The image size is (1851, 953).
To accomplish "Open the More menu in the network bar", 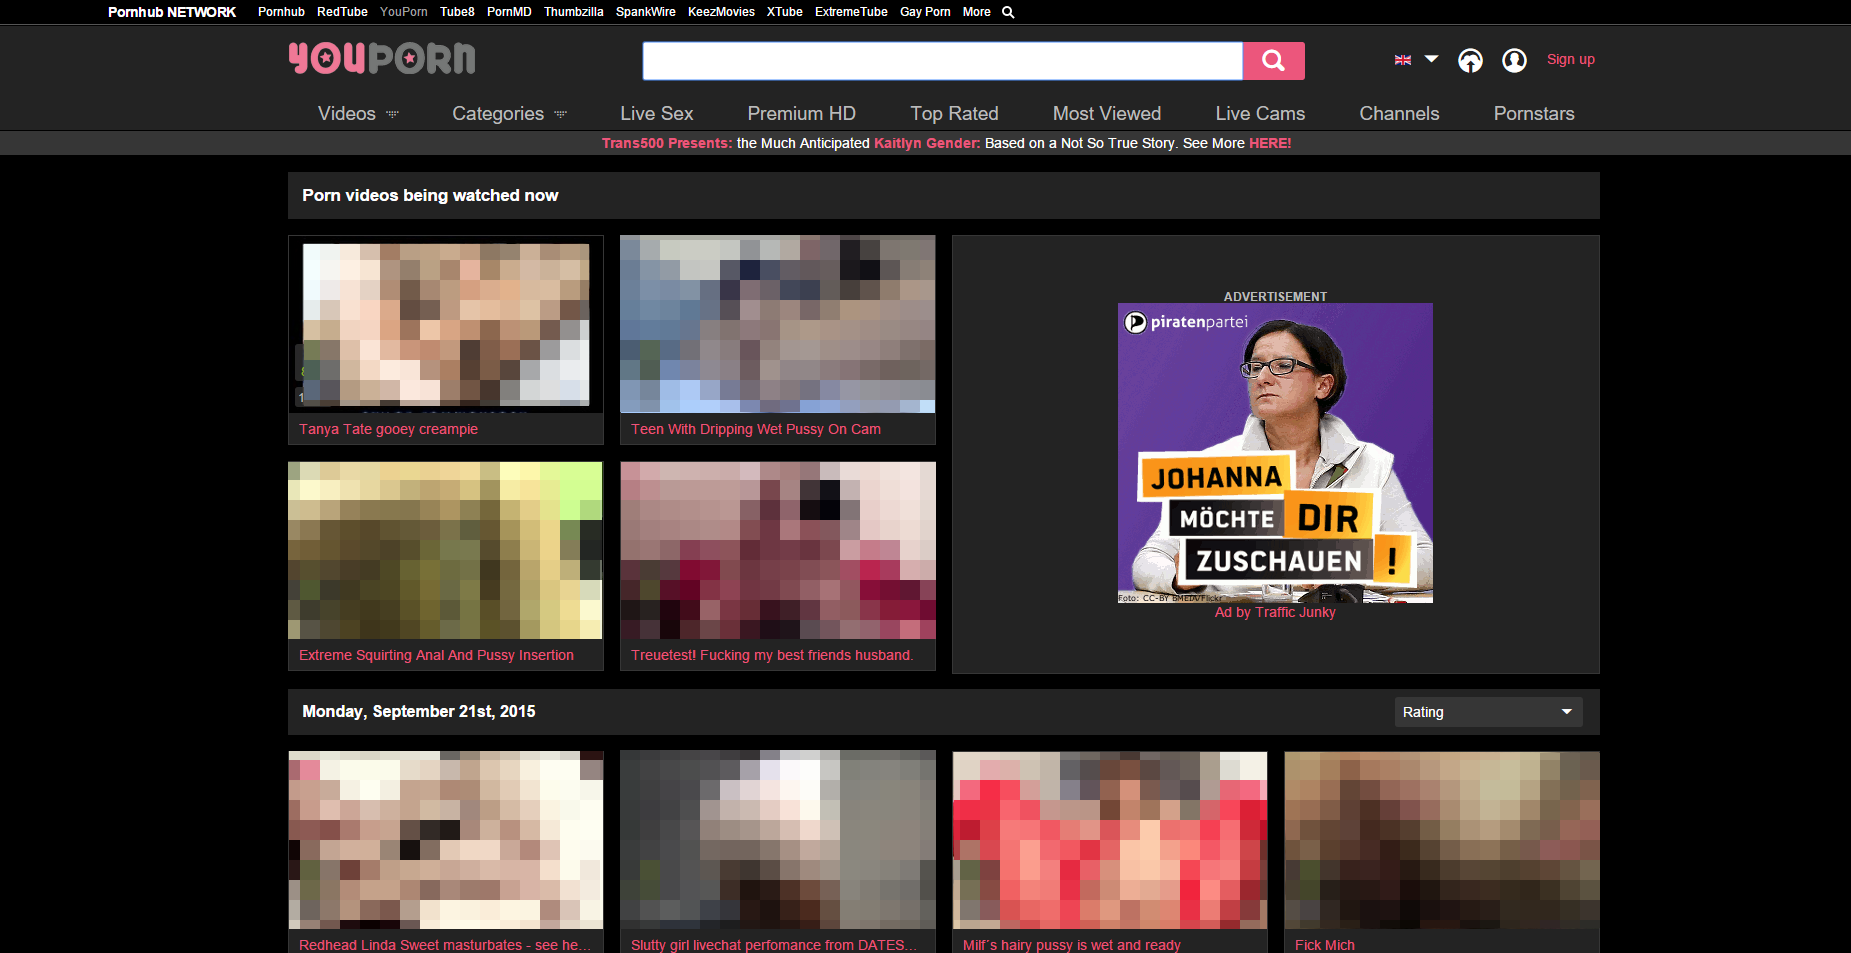I will coord(976,12).
